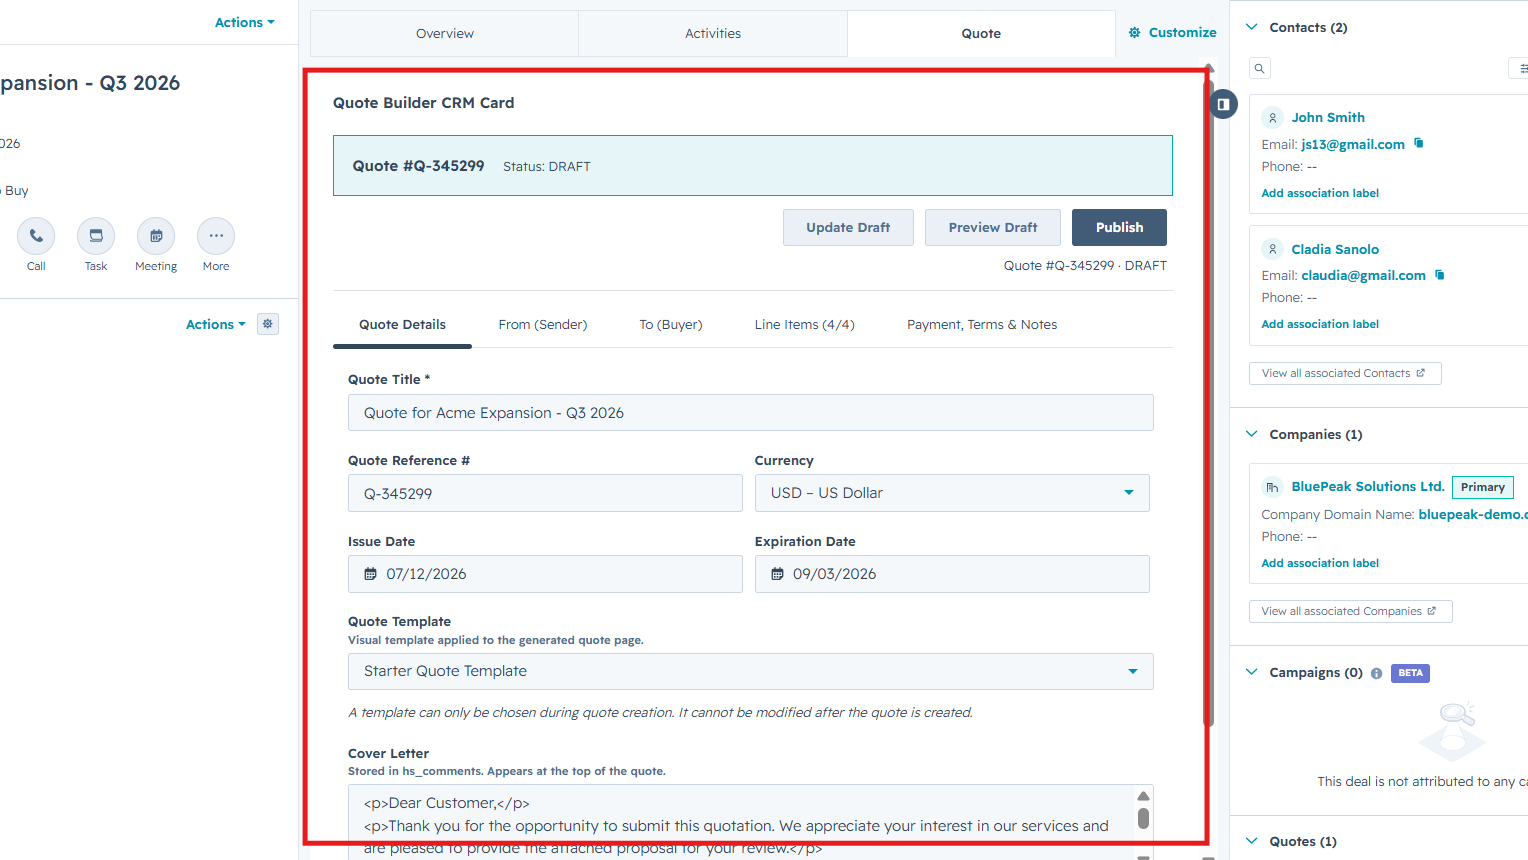
Task: Click the Preview Draft button
Action: pos(993,227)
